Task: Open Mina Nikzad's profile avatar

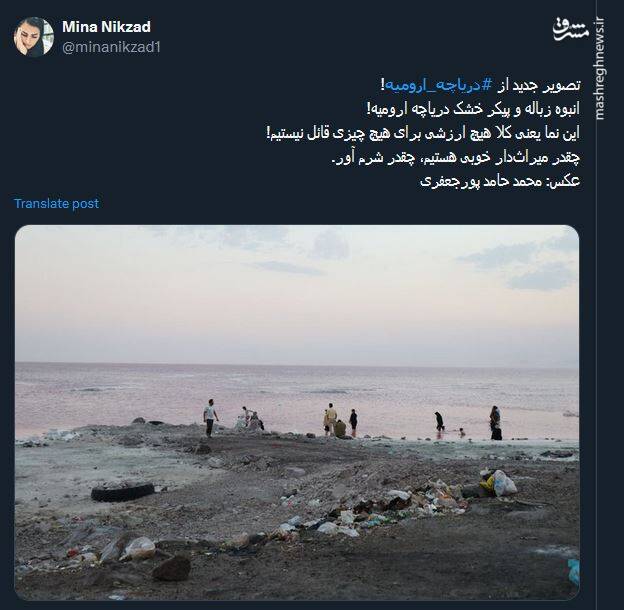Action: (x=34, y=36)
